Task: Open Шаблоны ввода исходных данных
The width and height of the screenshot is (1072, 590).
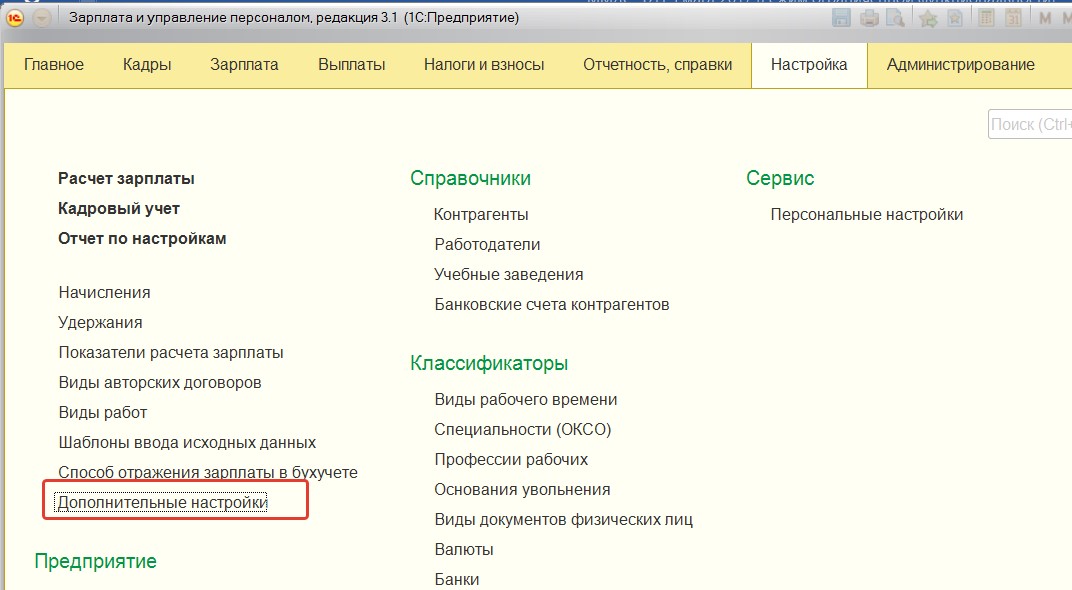Action: click(x=187, y=443)
